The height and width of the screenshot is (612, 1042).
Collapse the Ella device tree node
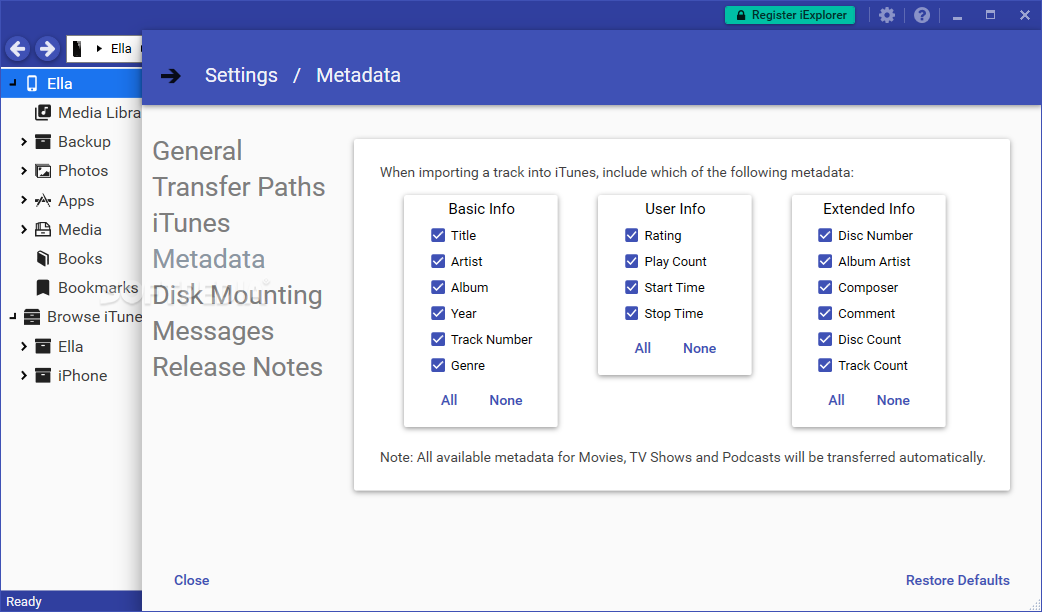pos(13,83)
